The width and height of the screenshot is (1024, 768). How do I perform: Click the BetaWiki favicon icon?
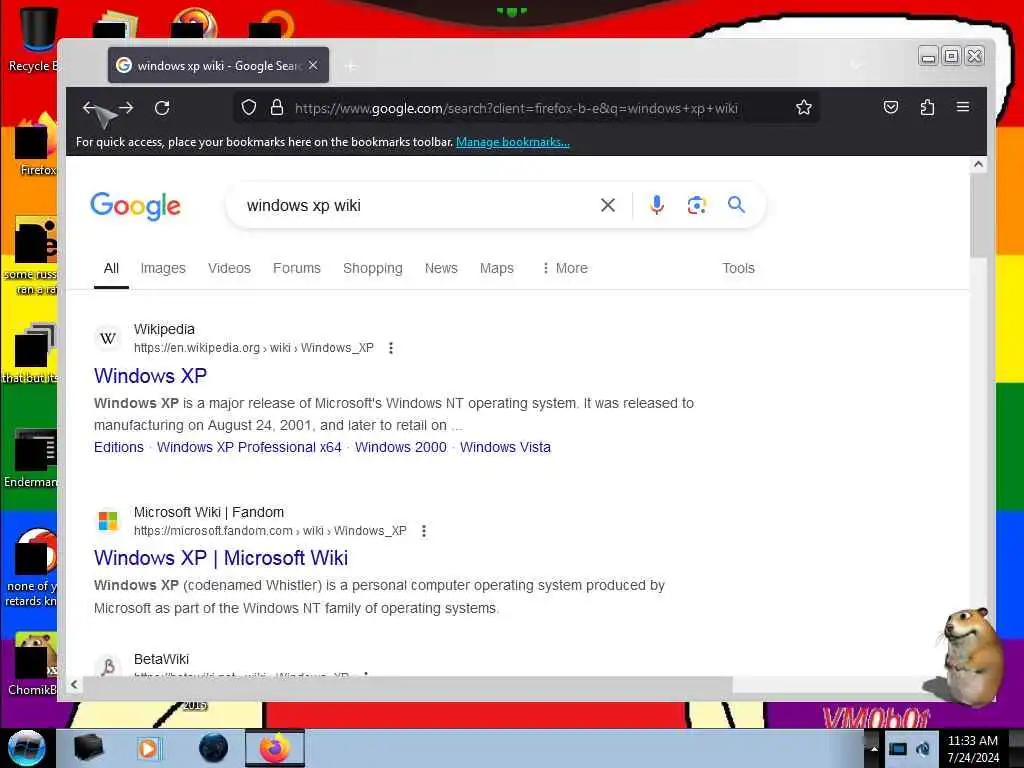pyautogui.click(x=108, y=666)
